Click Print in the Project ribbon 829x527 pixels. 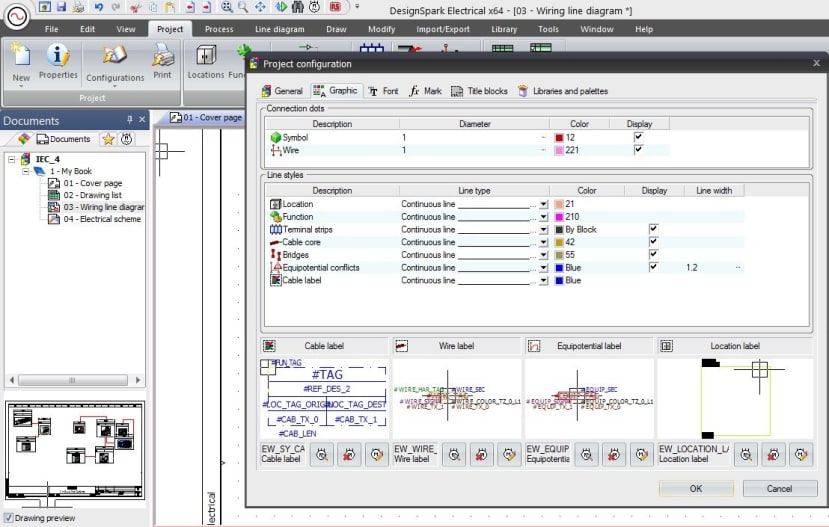click(x=162, y=62)
